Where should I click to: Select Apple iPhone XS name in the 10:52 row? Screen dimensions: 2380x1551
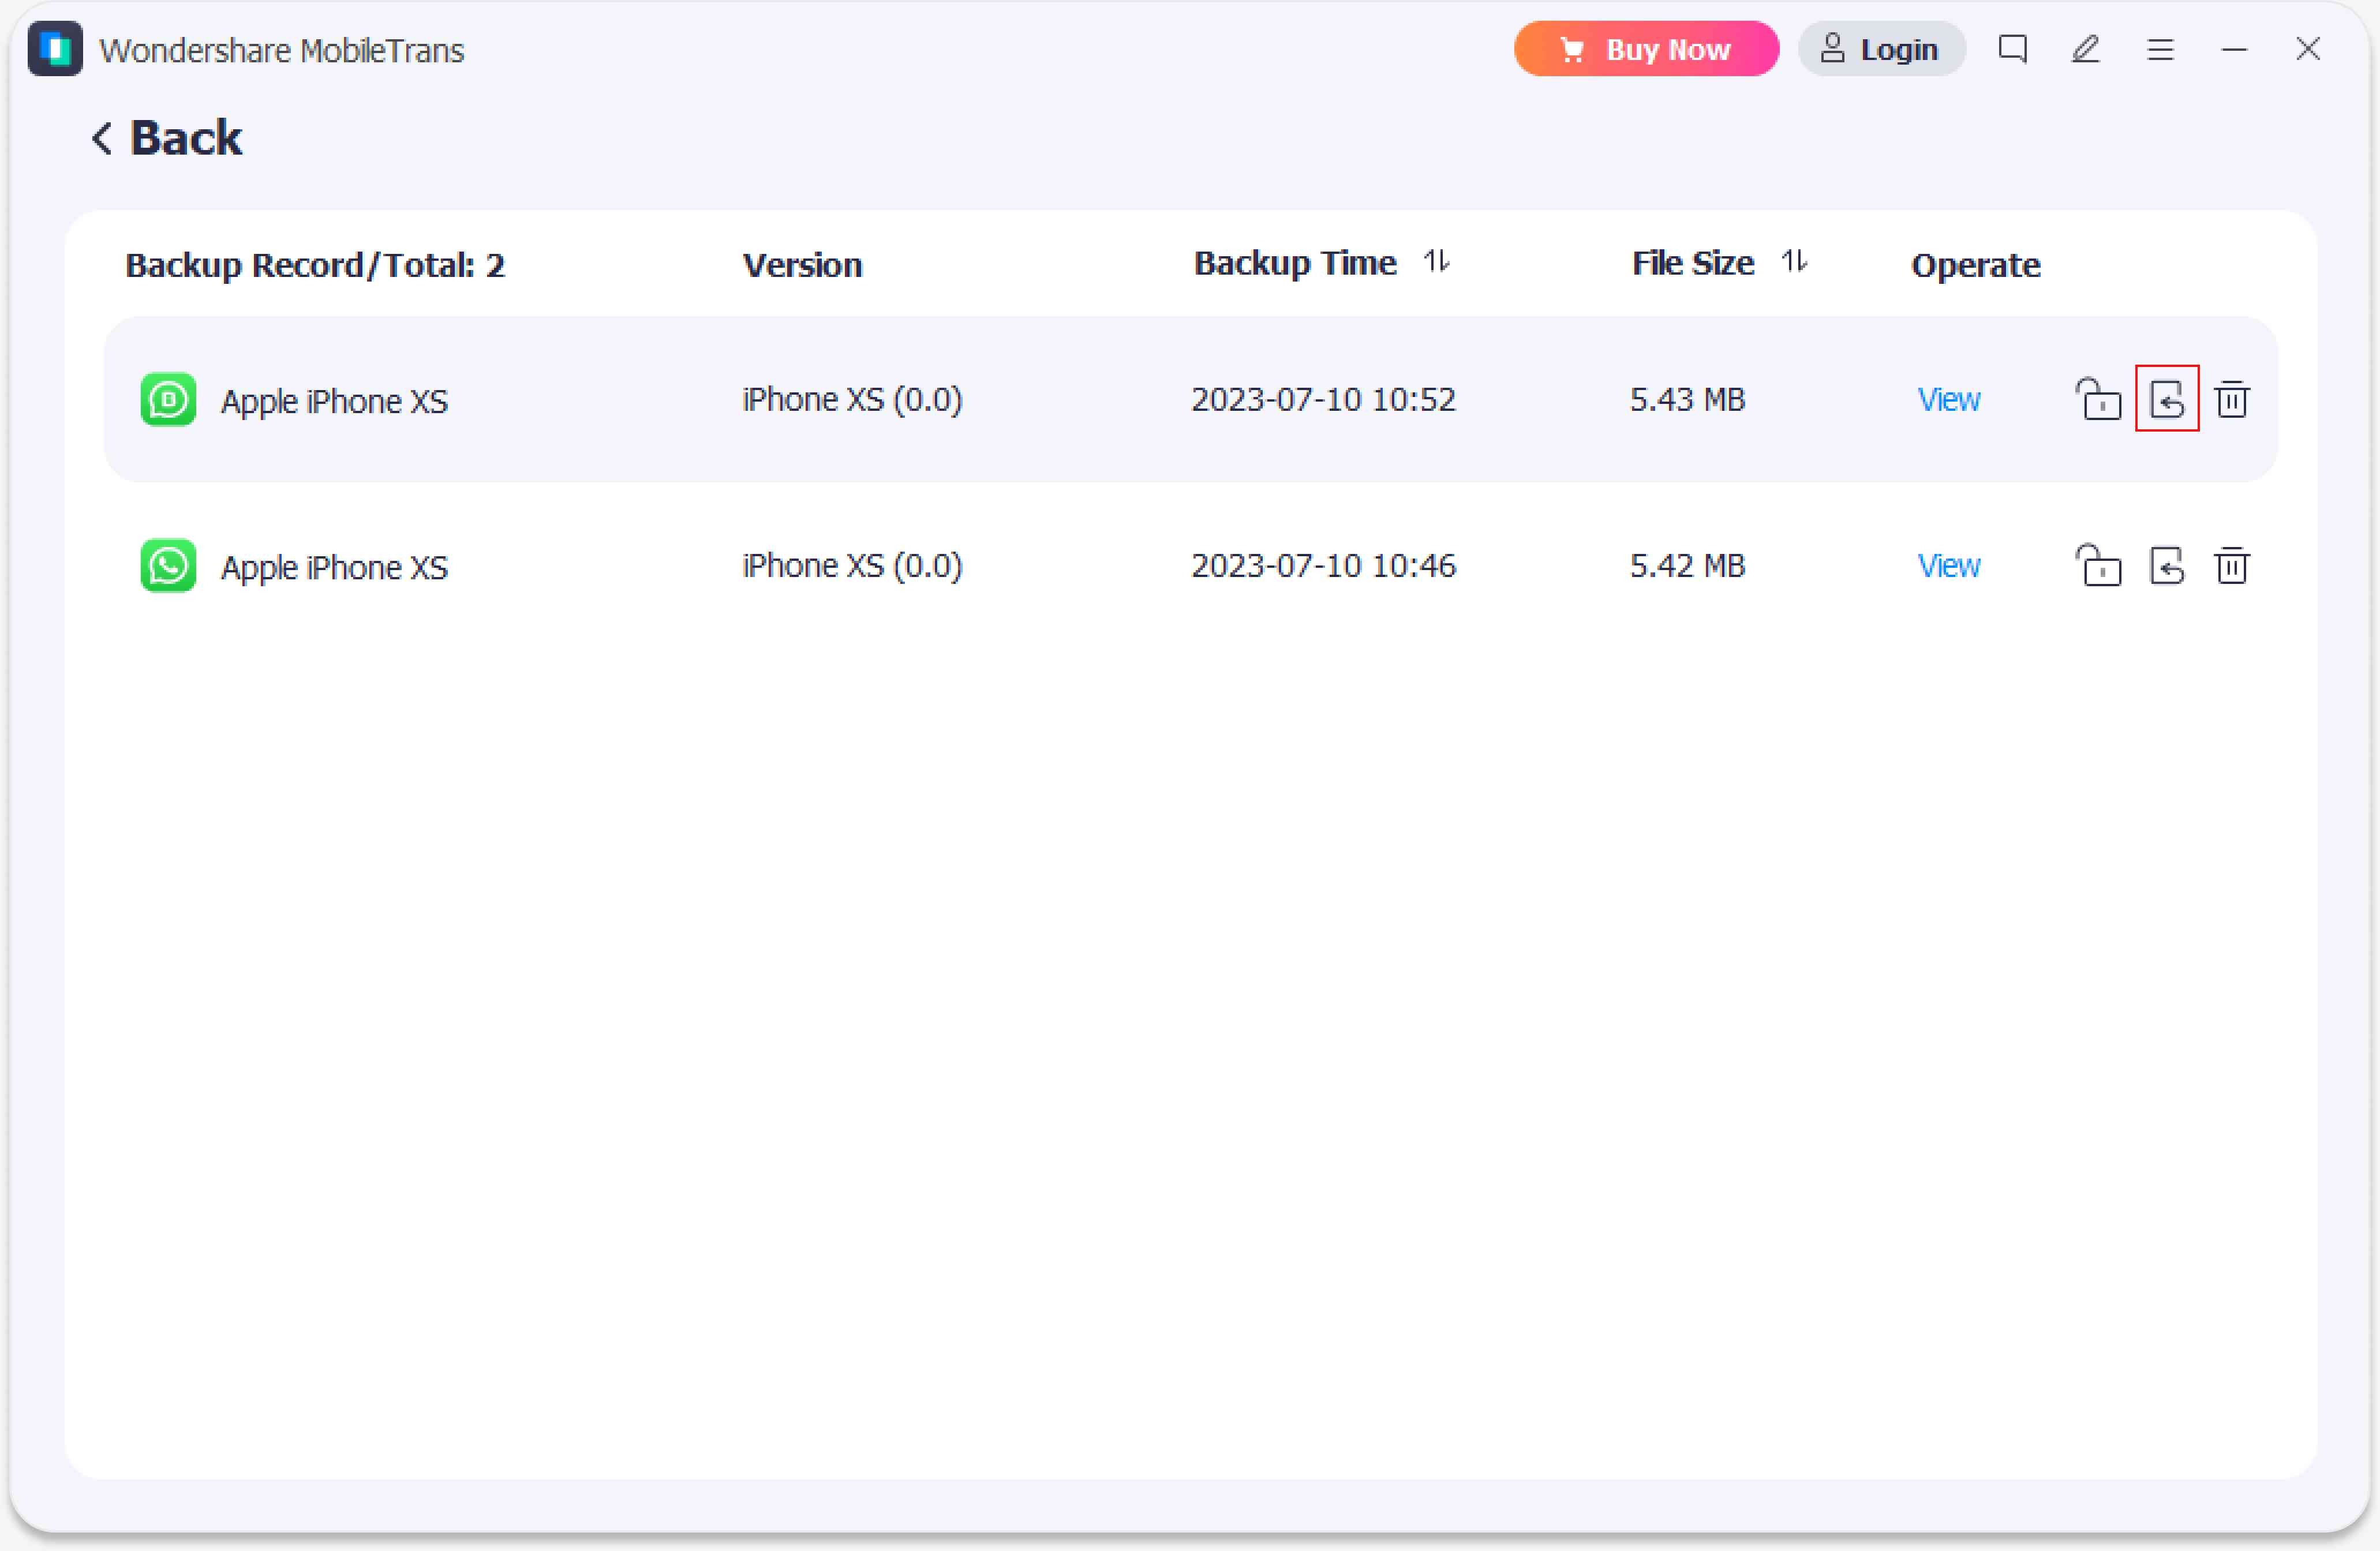(334, 401)
